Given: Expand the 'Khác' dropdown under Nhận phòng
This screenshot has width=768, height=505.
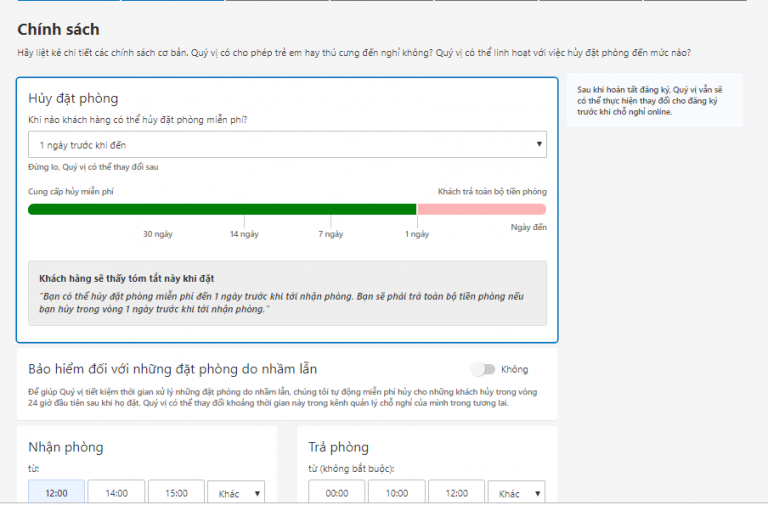Looking at the screenshot, I should coord(235,493).
